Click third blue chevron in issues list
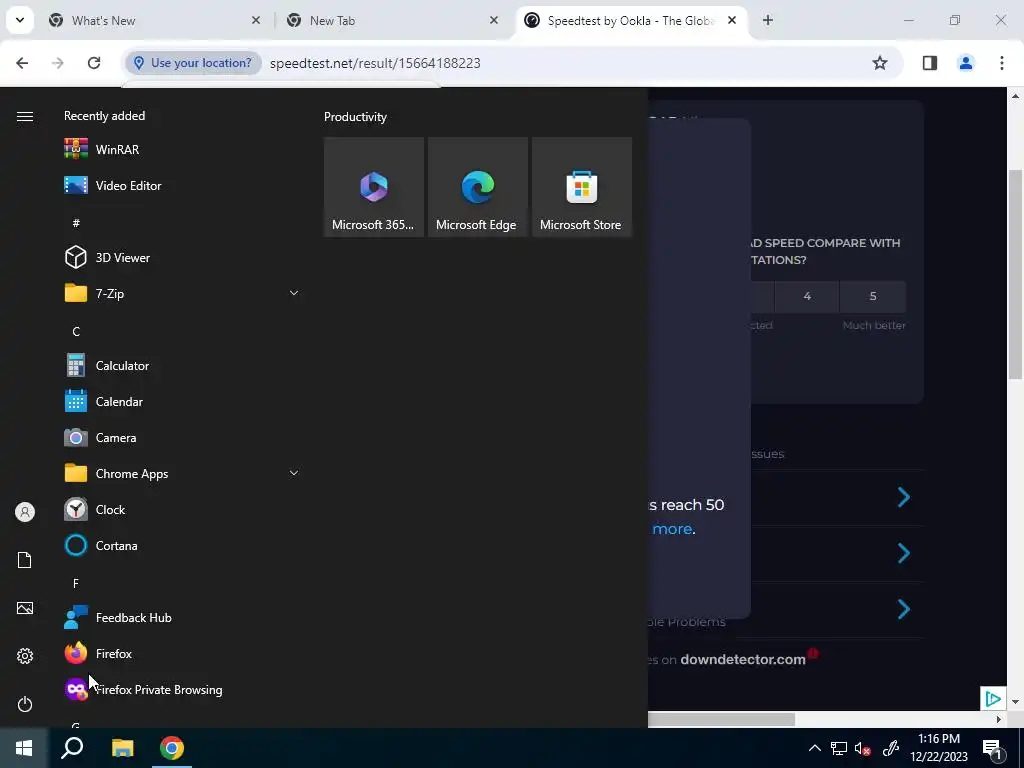 click(x=904, y=609)
